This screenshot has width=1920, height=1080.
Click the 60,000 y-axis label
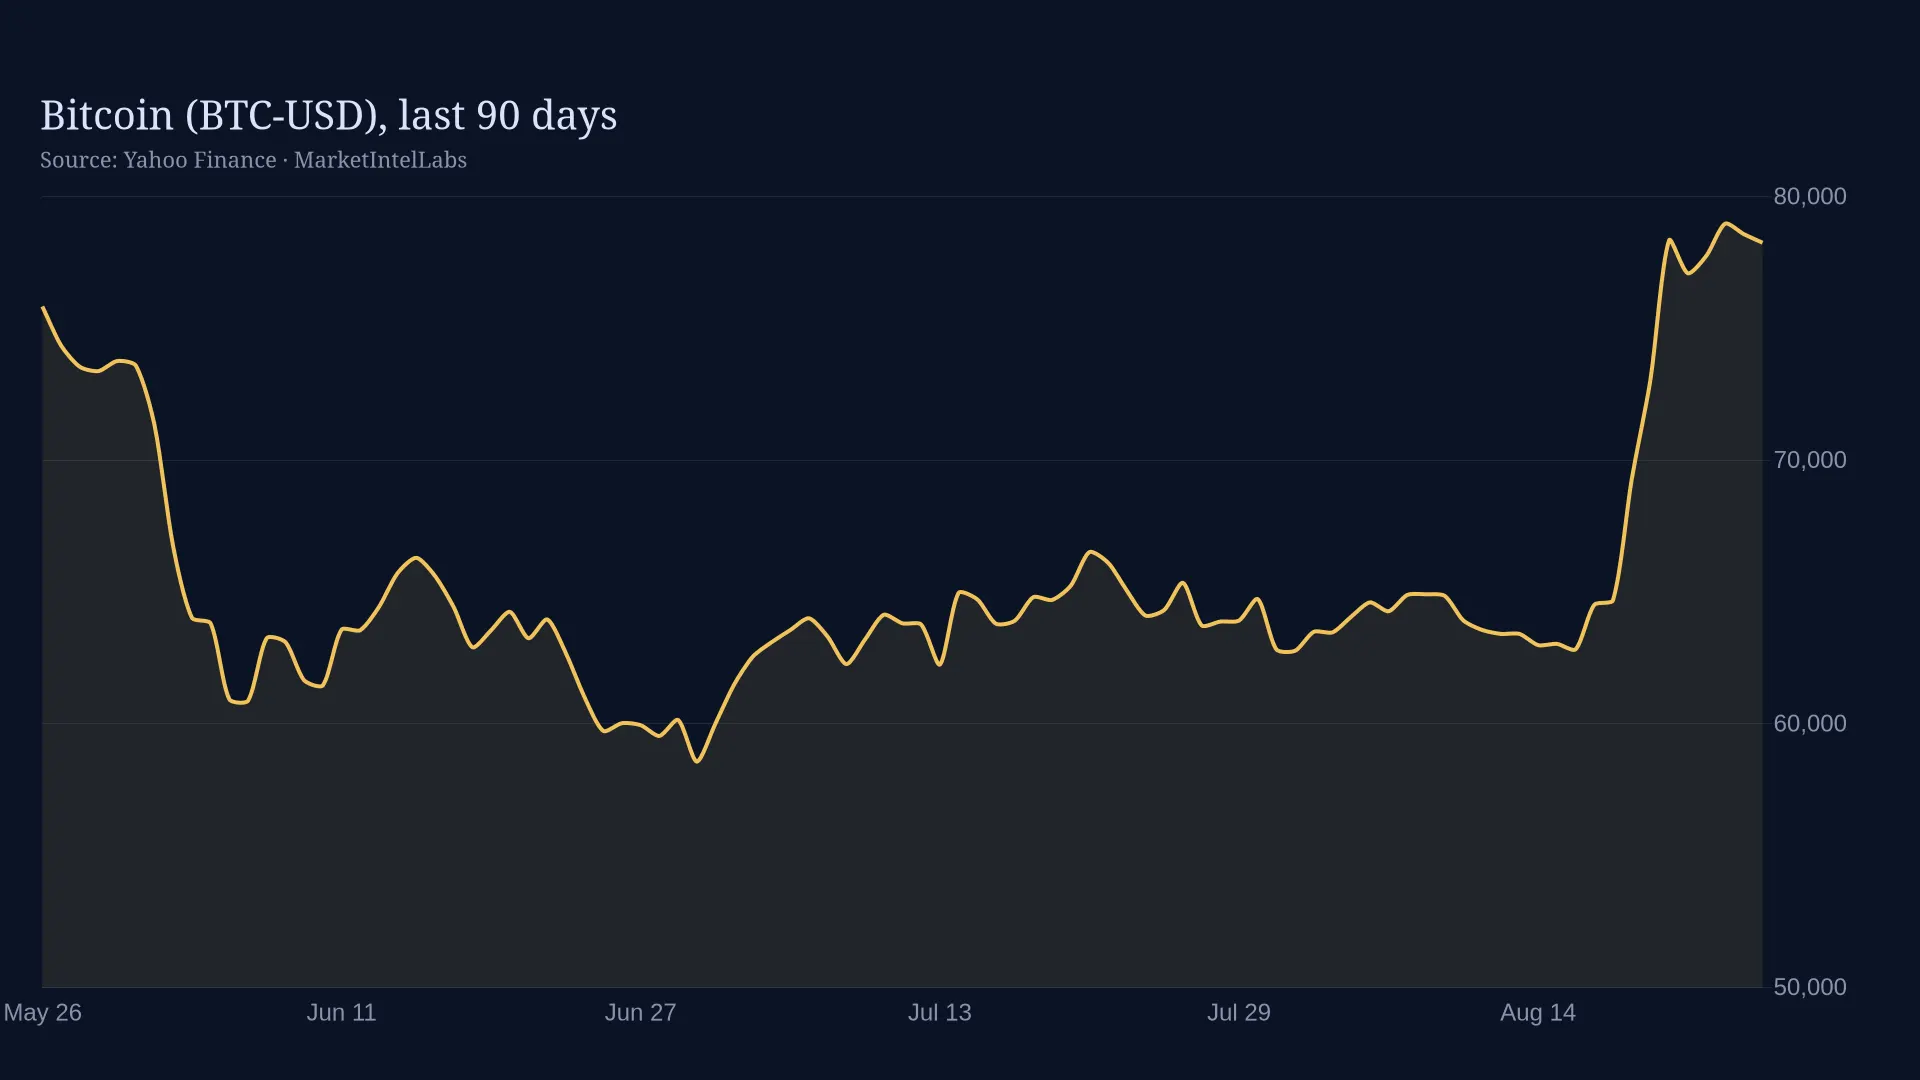pos(1810,723)
